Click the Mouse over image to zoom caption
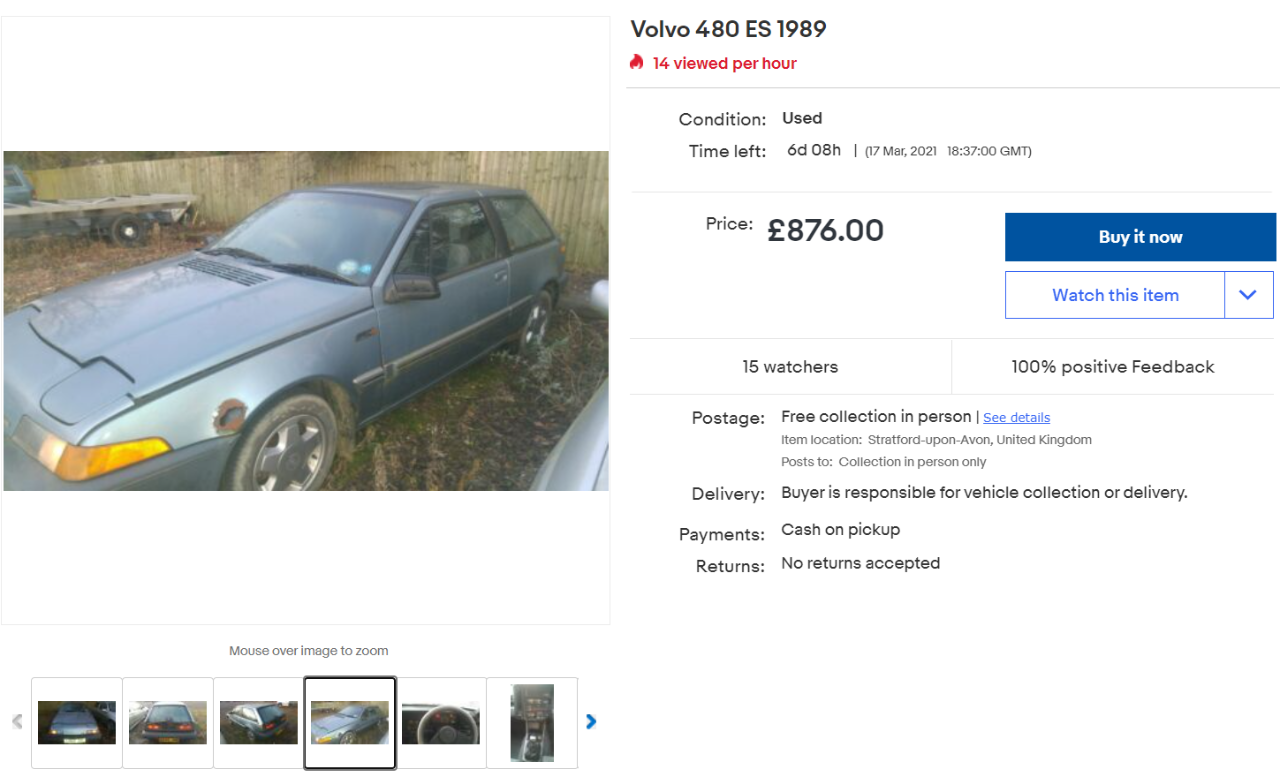1280x777 pixels. [308, 651]
